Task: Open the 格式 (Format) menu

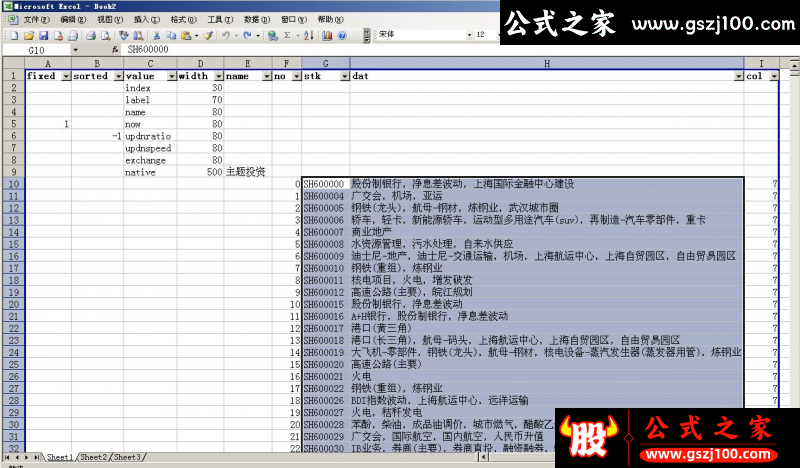Action: pos(184,19)
